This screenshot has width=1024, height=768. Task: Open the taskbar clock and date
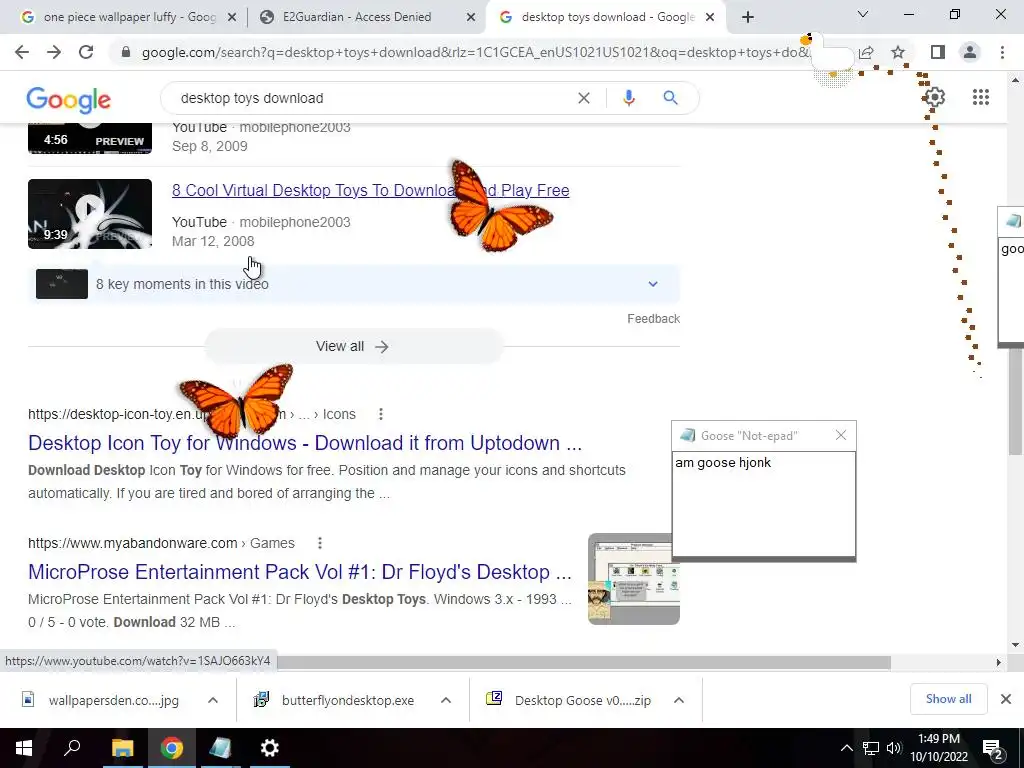pyautogui.click(x=938, y=748)
